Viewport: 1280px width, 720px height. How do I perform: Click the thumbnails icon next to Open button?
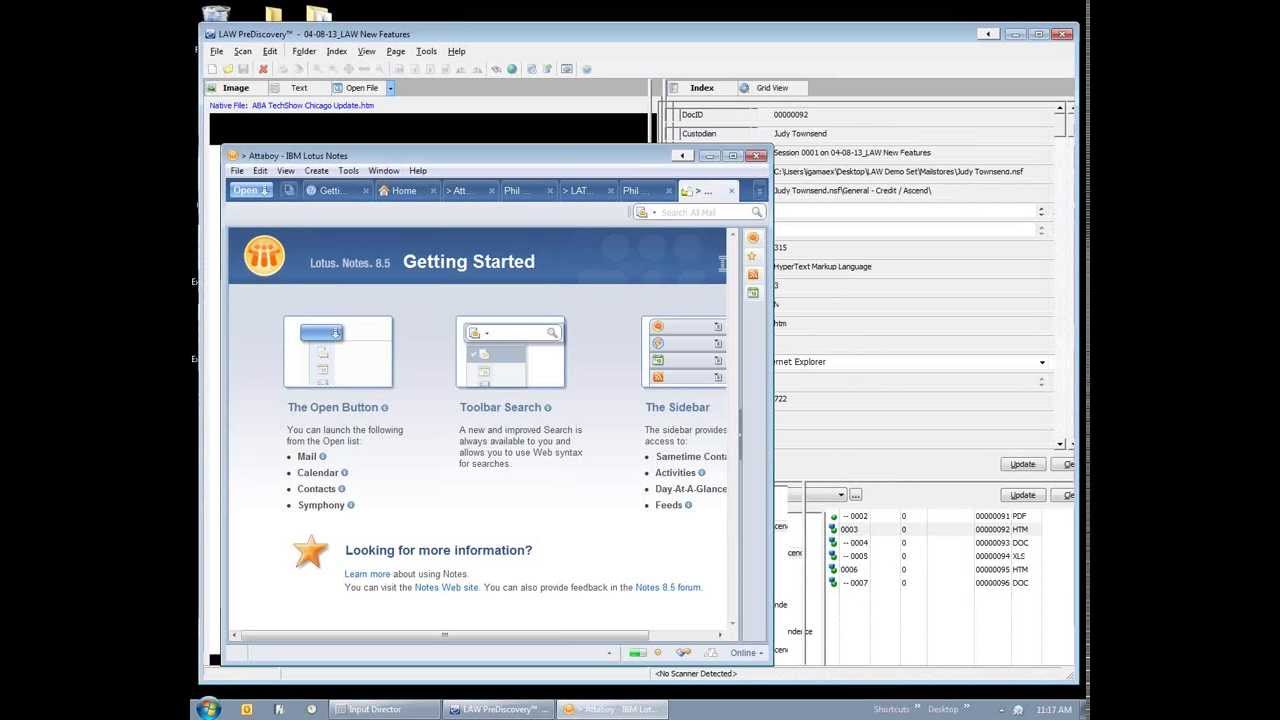coord(288,190)
